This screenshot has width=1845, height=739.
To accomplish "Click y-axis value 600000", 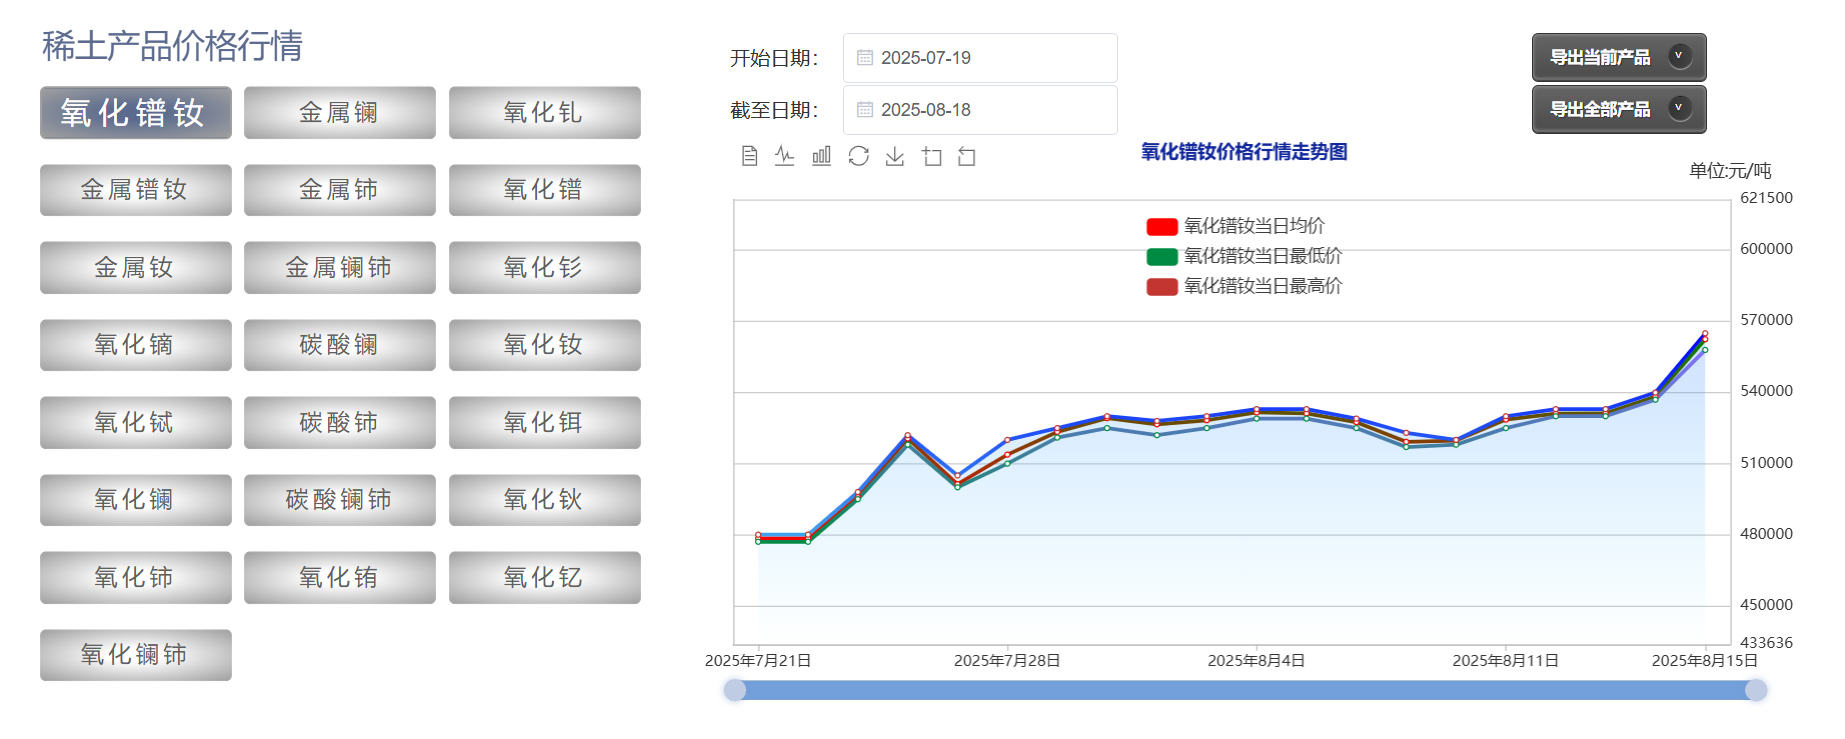I will pyautogui.click(x=1766, y=249).
